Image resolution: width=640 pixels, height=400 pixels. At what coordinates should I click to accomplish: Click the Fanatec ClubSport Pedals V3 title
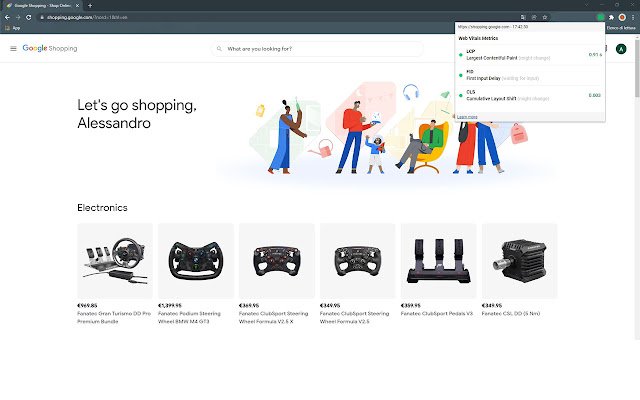(x=436, y=313)
